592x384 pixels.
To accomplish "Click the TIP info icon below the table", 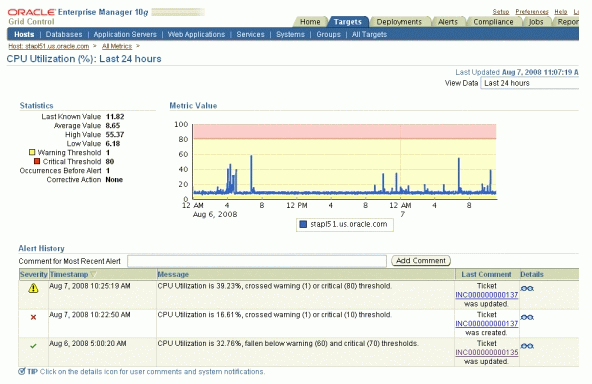I will click(x=22, y=372).
